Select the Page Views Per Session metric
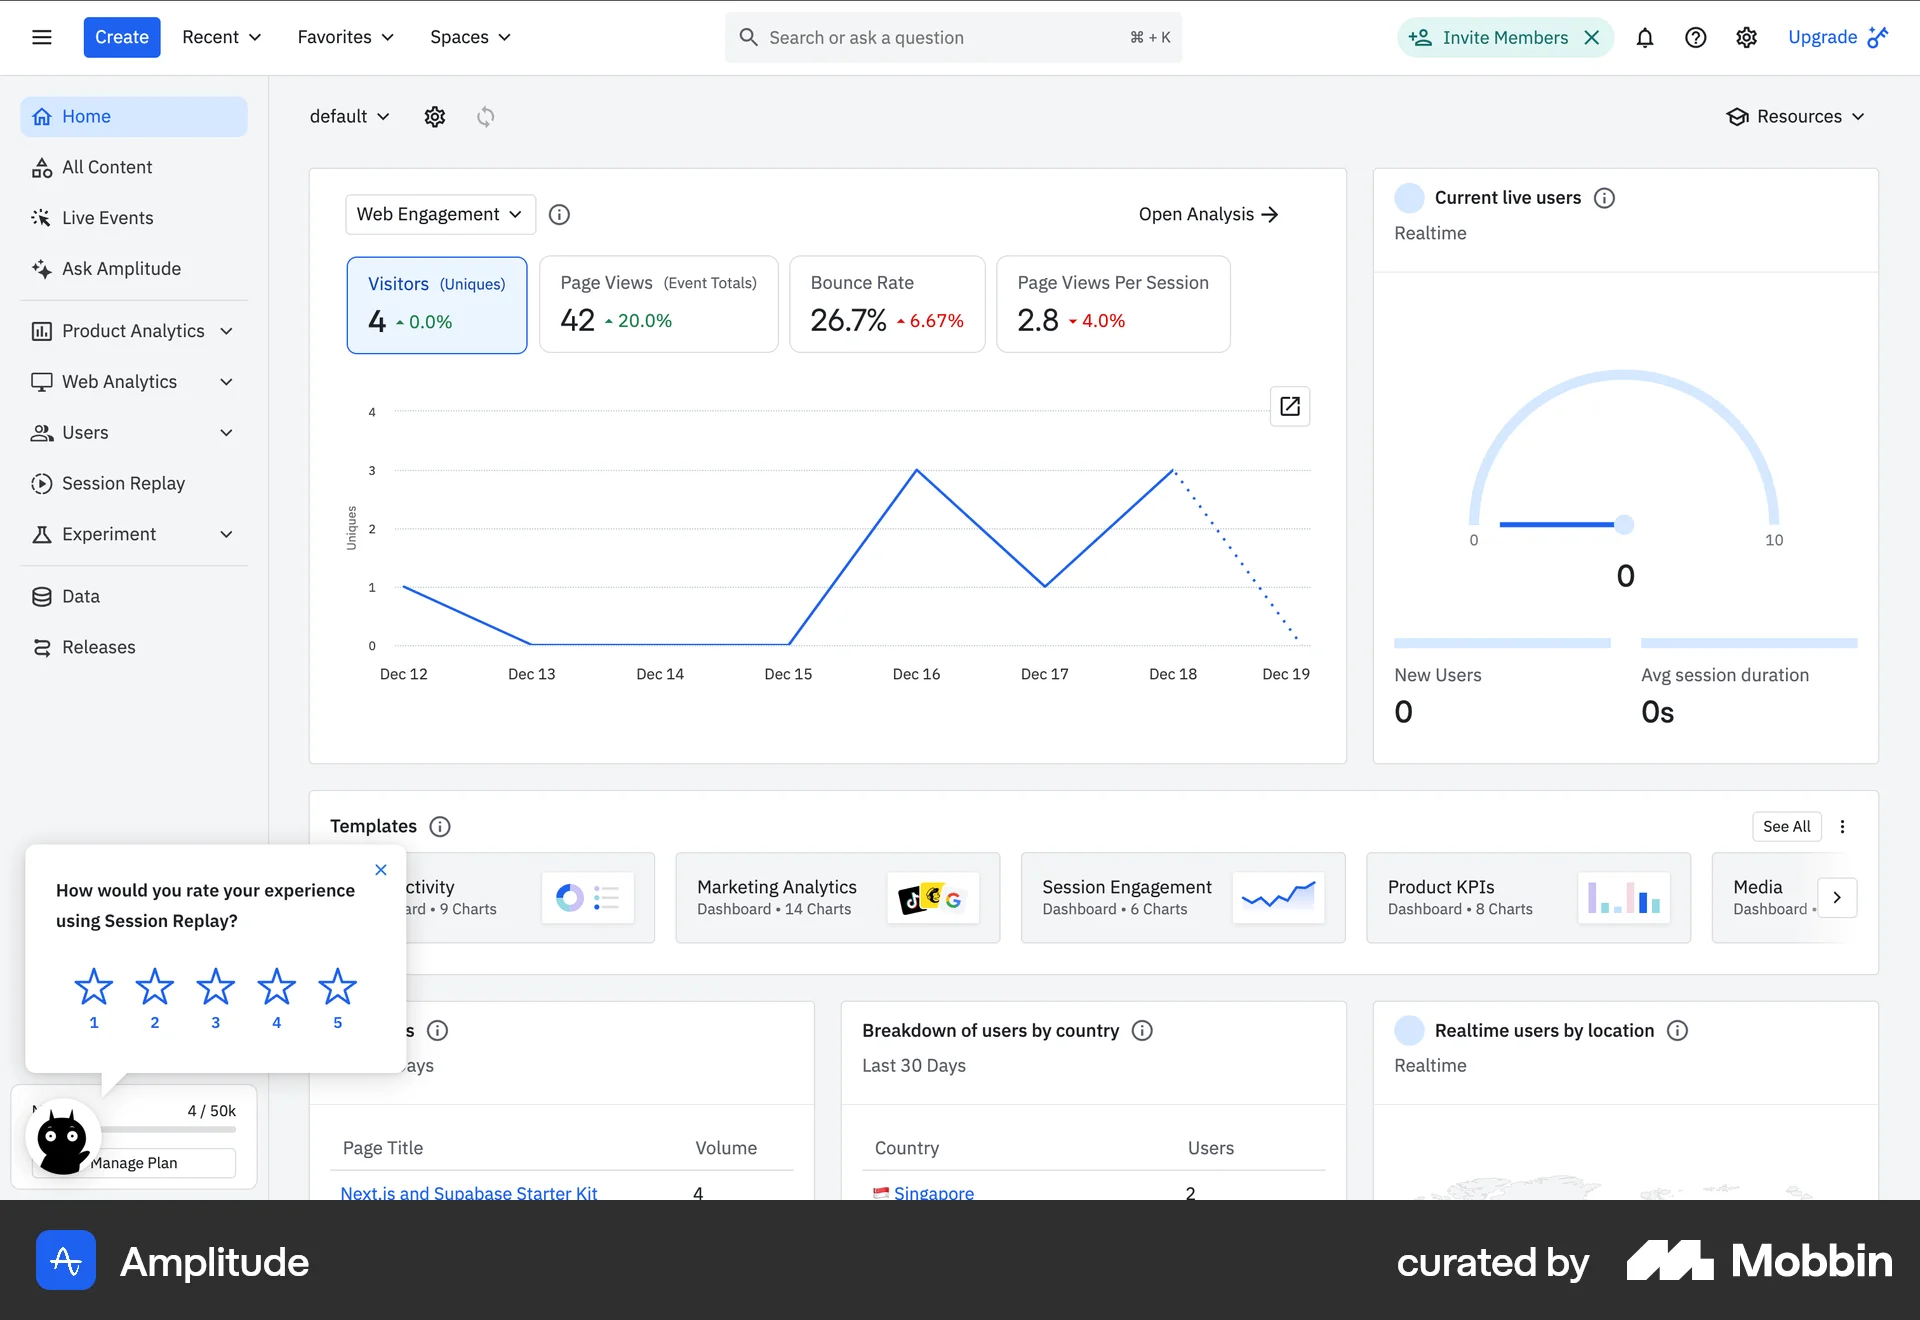The height and width of the screenshot is (1320, 1920). click(x=1113, y=304)
